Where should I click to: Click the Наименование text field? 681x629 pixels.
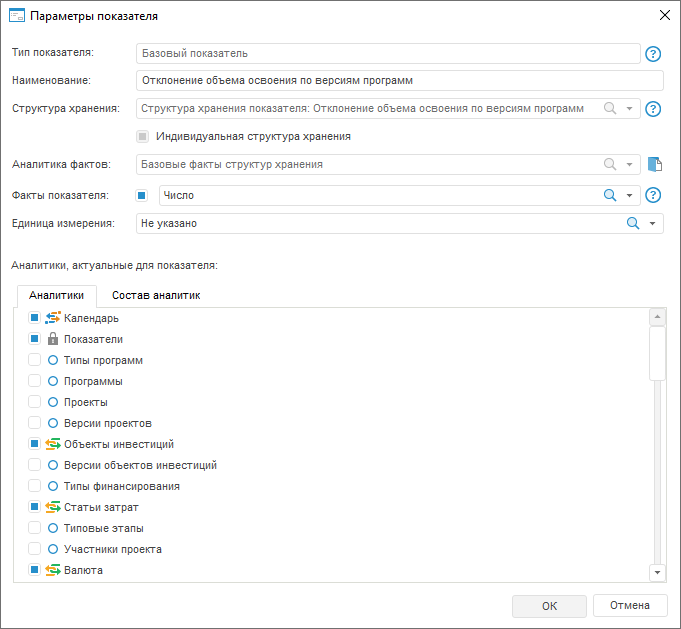click(399, 81)
